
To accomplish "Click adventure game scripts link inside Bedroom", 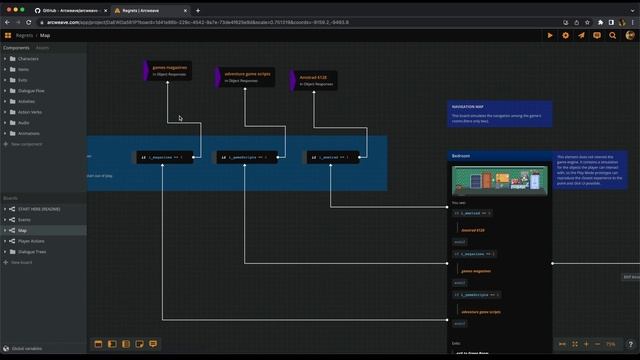I will (x=481, y=312).
